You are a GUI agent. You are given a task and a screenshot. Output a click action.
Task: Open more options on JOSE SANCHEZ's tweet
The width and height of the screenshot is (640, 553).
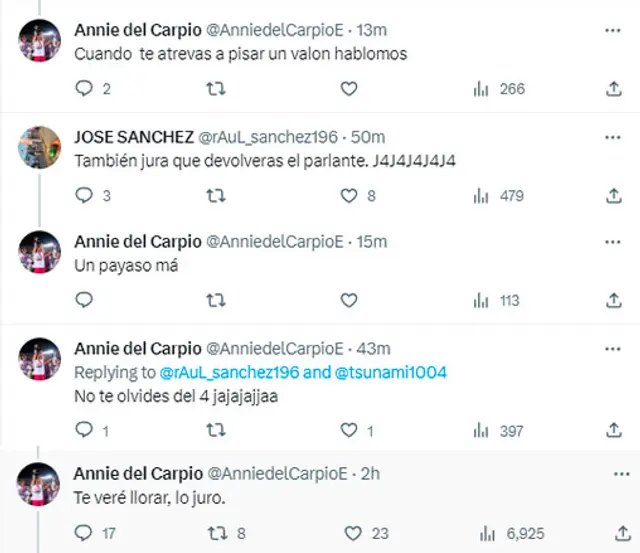point(612,135)
